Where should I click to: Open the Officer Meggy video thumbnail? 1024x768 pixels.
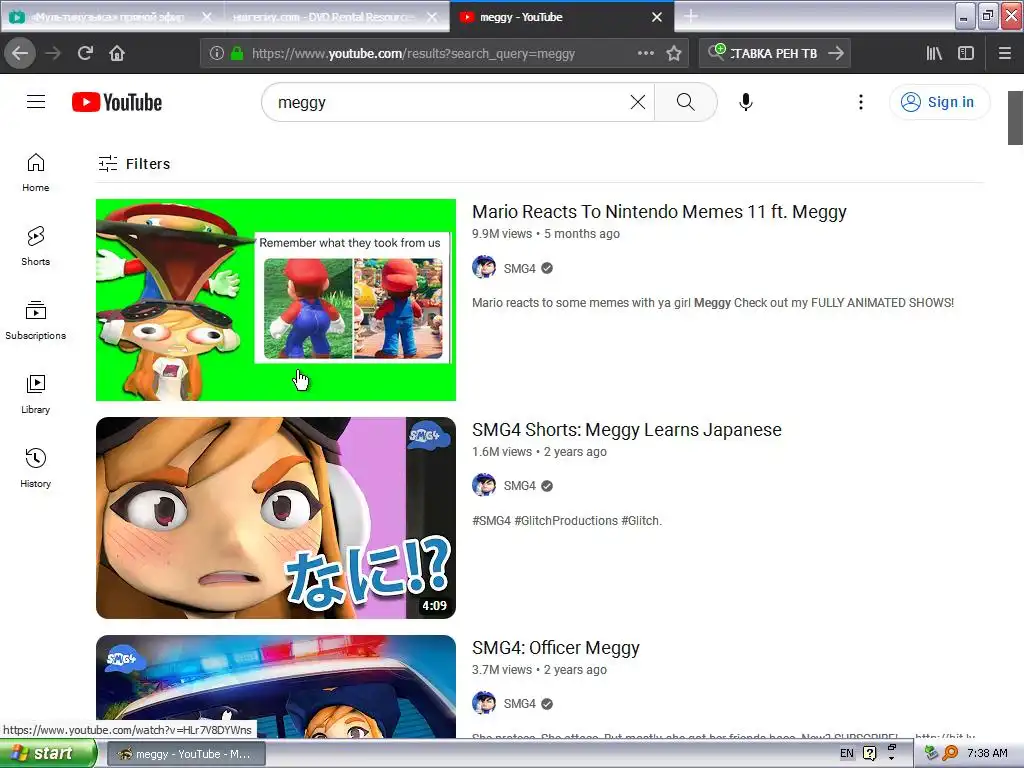tap(276, 686)
